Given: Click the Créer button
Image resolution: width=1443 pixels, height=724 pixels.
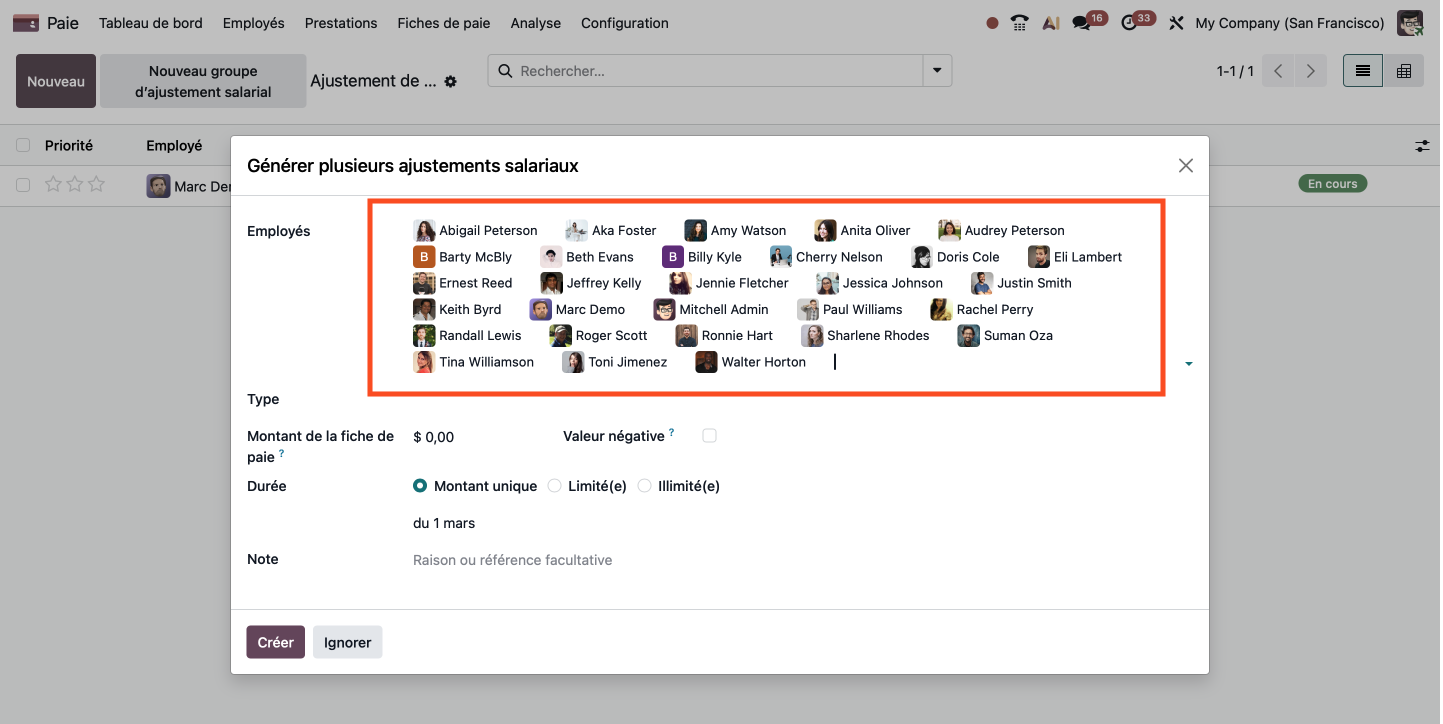Looking at the screenshot, I should coord(275,642).
